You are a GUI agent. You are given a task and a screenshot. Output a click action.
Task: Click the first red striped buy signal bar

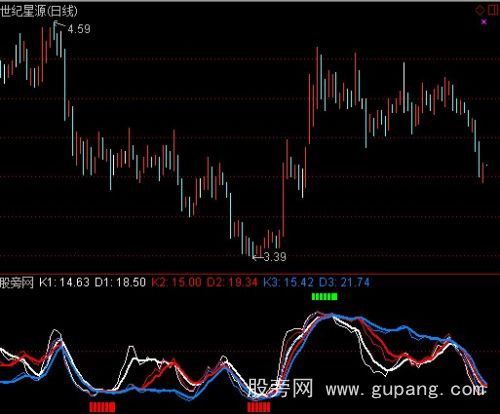coord(102,407)
